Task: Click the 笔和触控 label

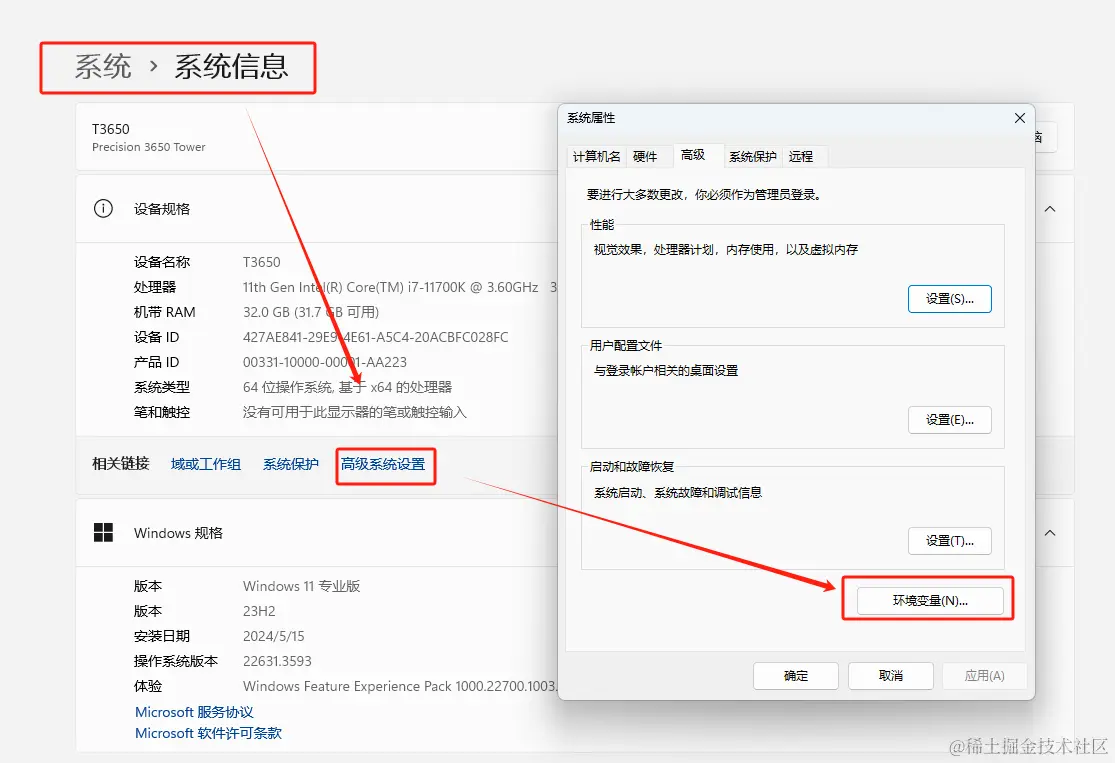Action: coord(162,412)
